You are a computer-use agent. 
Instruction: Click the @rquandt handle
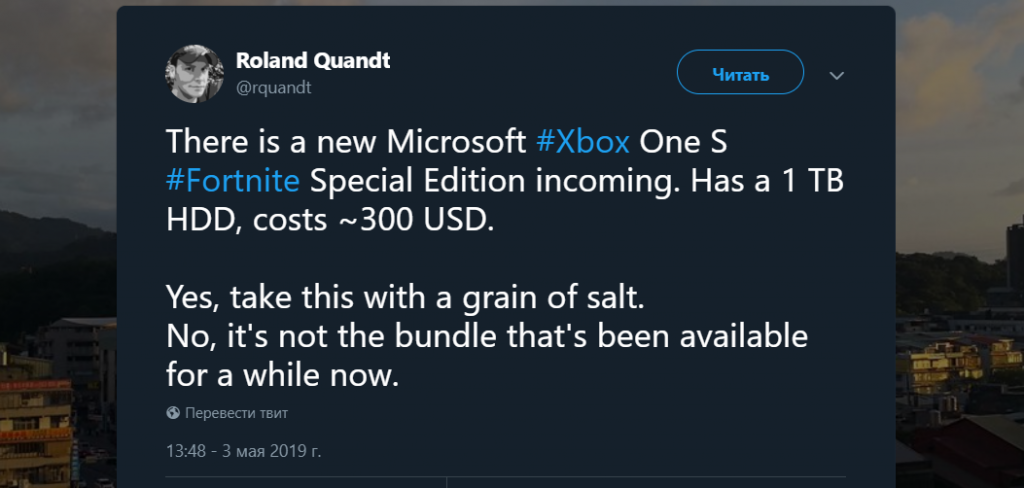click(x=274, y=88)
